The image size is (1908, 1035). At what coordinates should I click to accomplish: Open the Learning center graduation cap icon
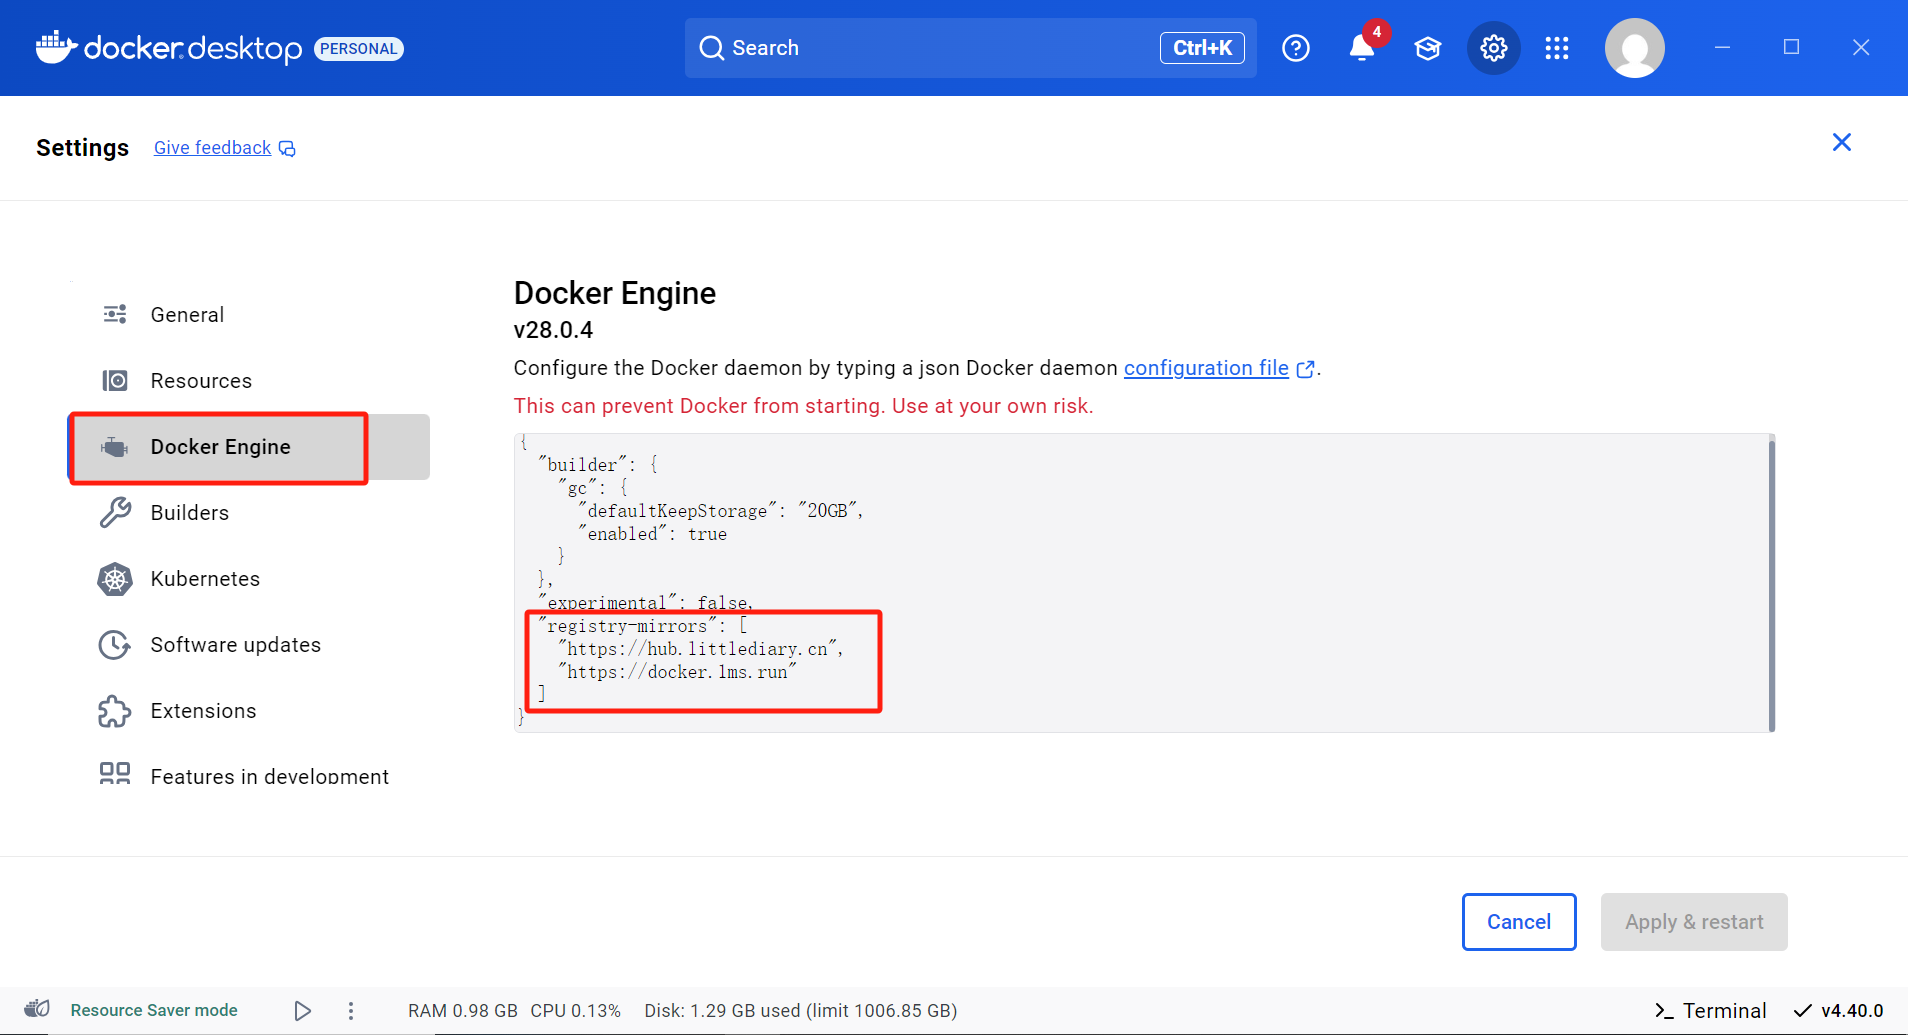pos(1428,48)
